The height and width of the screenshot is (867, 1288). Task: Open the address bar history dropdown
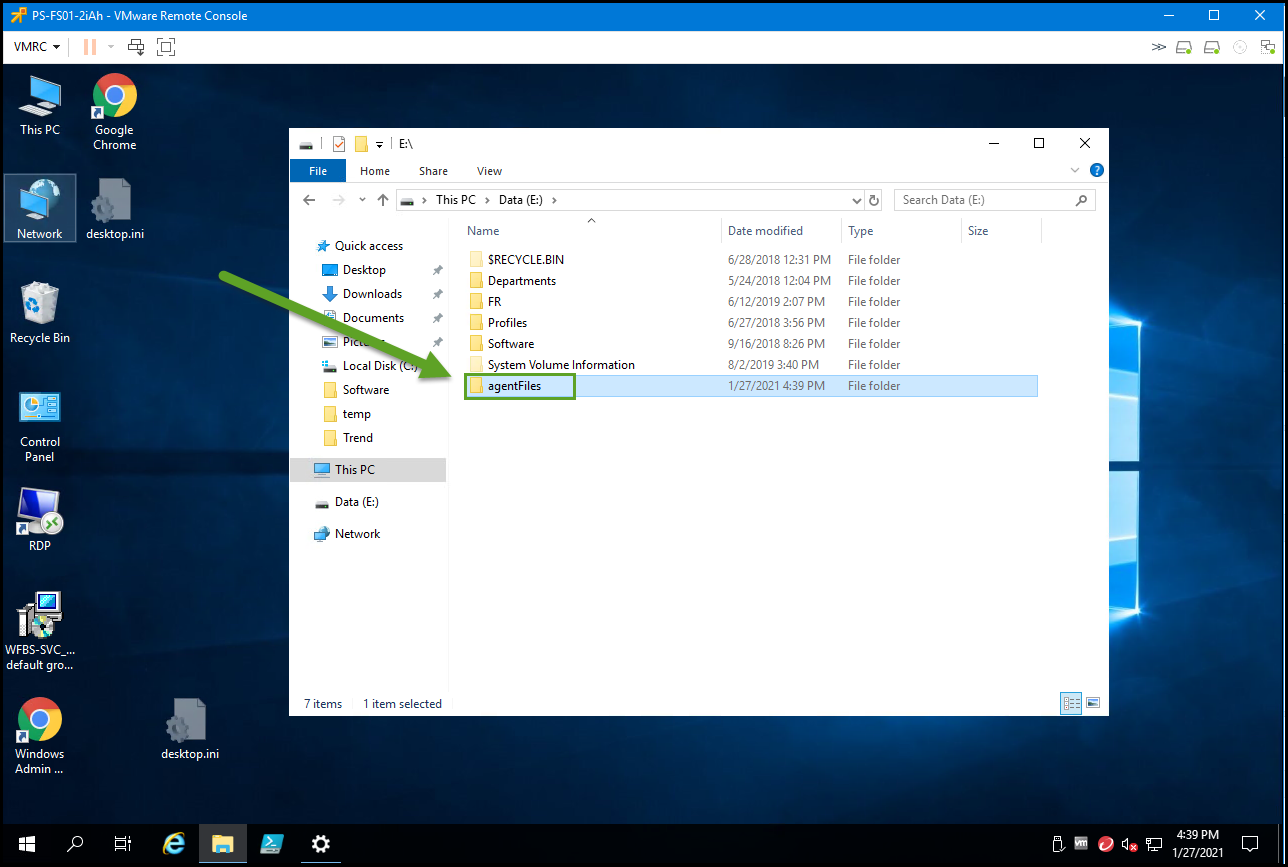[x=856, y=200]
